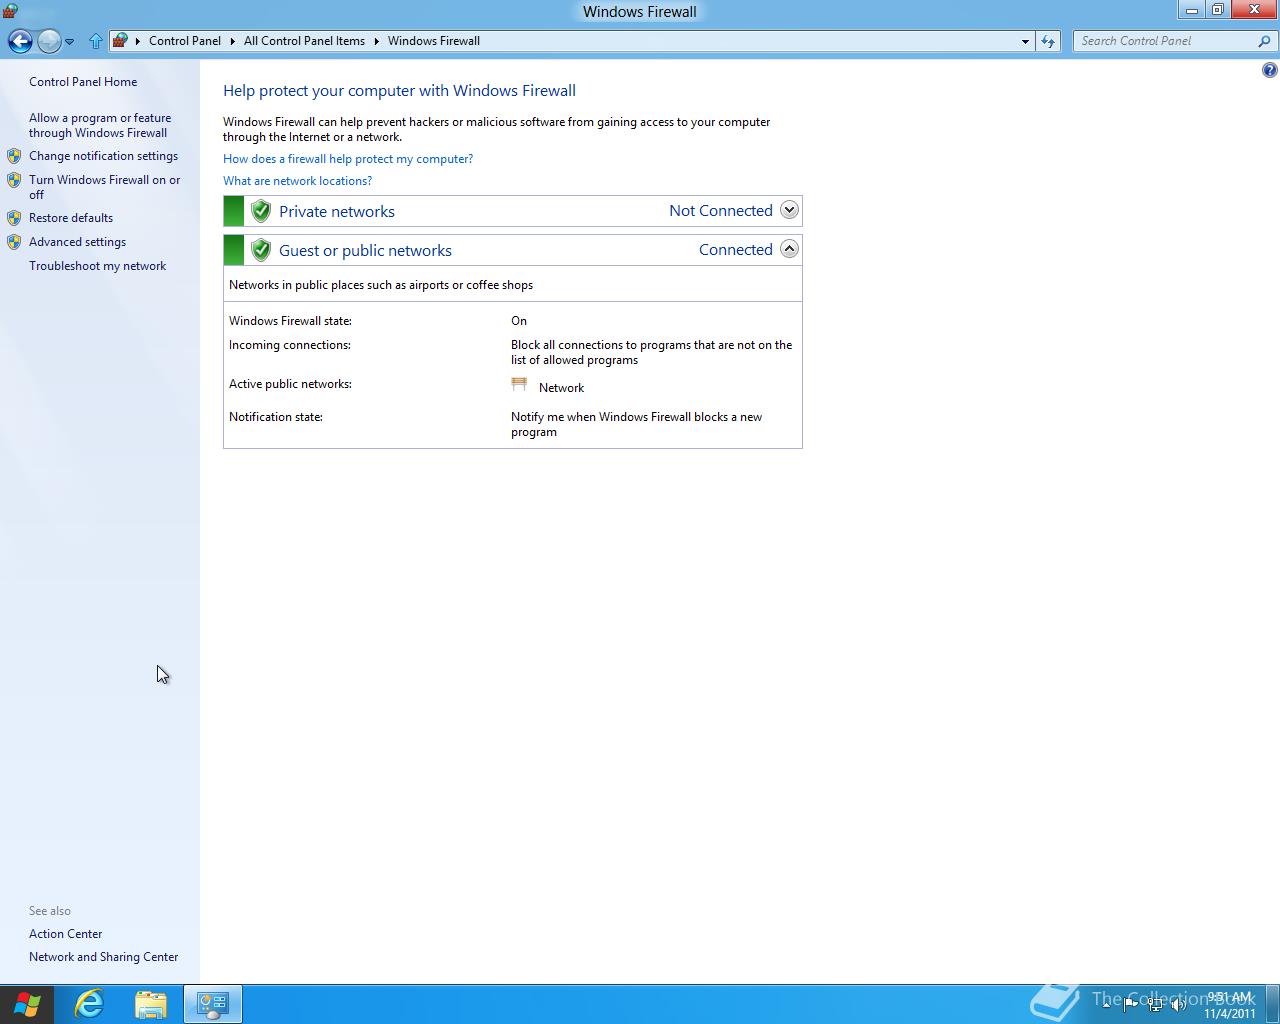This screenshot has height=1024, width=1280.
Task: Open Network and Sharing Center link
Action: click(x=103, y=957)
